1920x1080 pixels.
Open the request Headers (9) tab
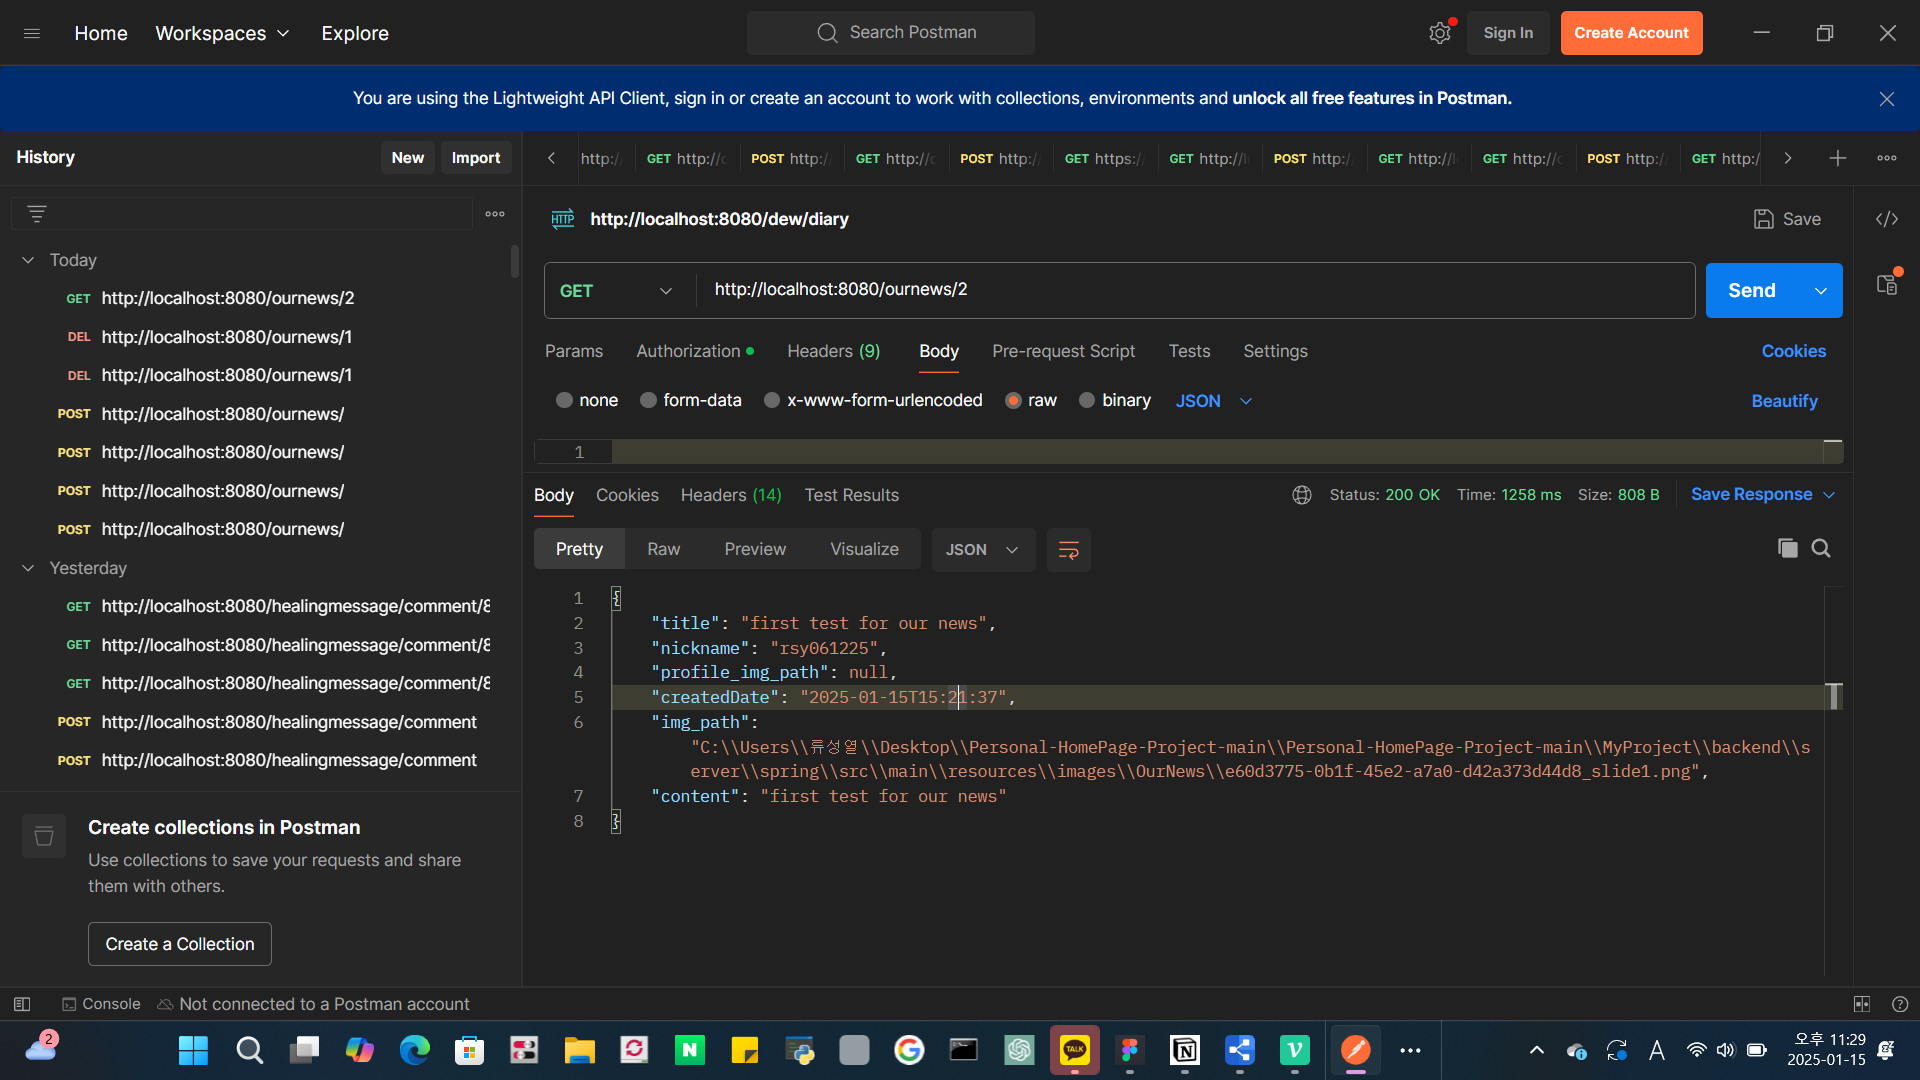click(834, 351)
